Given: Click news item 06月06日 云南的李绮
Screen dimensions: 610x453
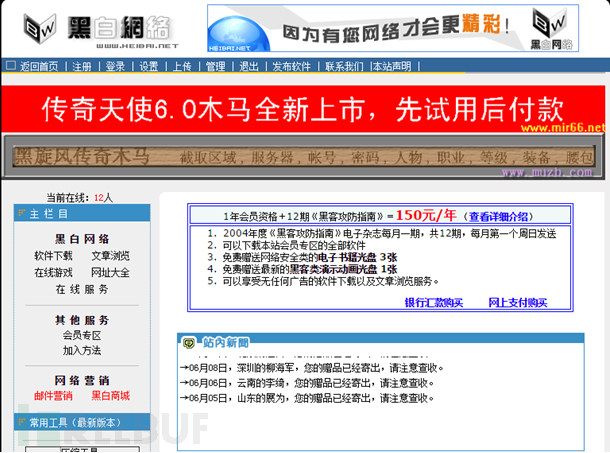Looking at the screenshot, I should coord(307,383).
